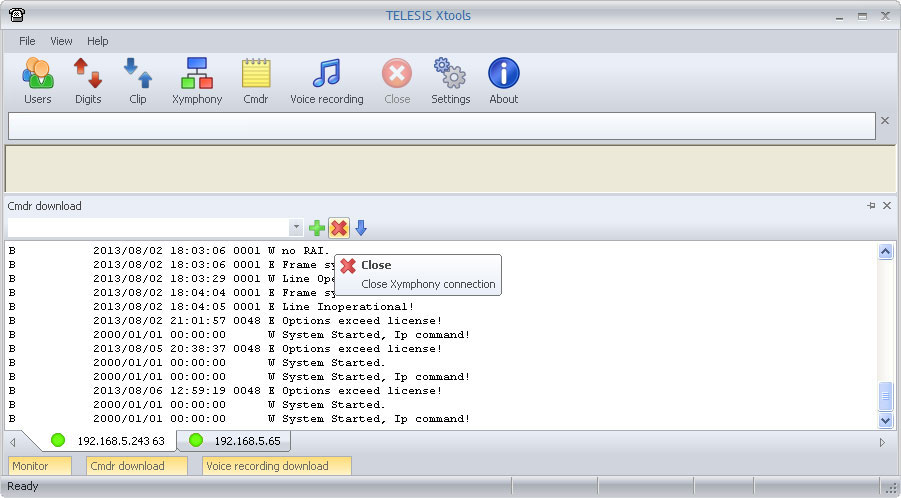The image size is (901, 498).
Task: Open the Users tool
Action: pos(37,81)
